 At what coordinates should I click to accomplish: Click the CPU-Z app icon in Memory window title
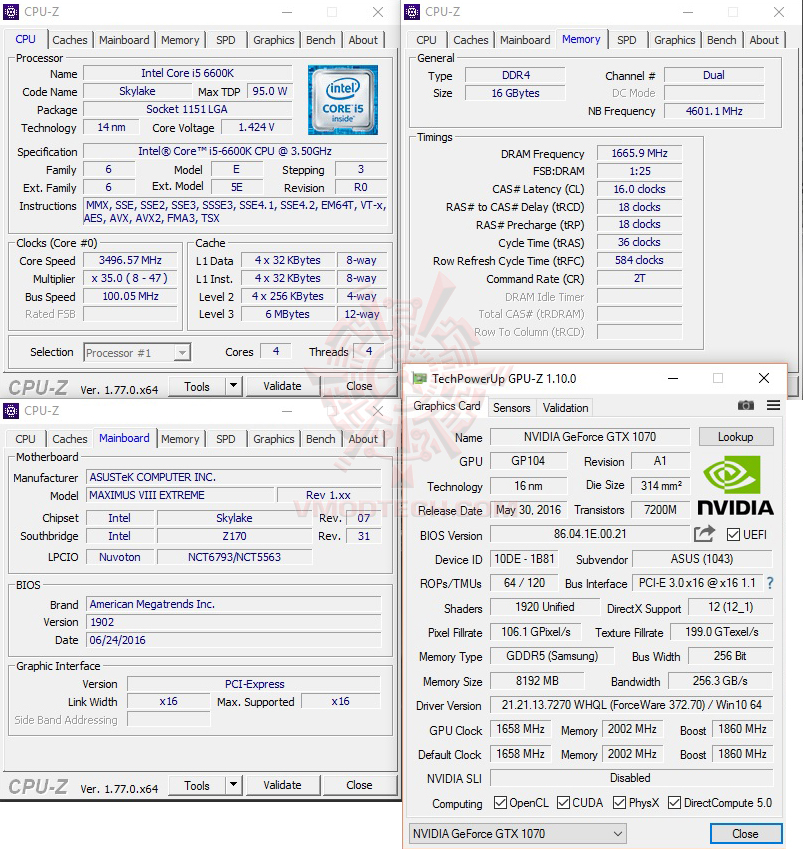pyautogui.click(x=412, y=11)
